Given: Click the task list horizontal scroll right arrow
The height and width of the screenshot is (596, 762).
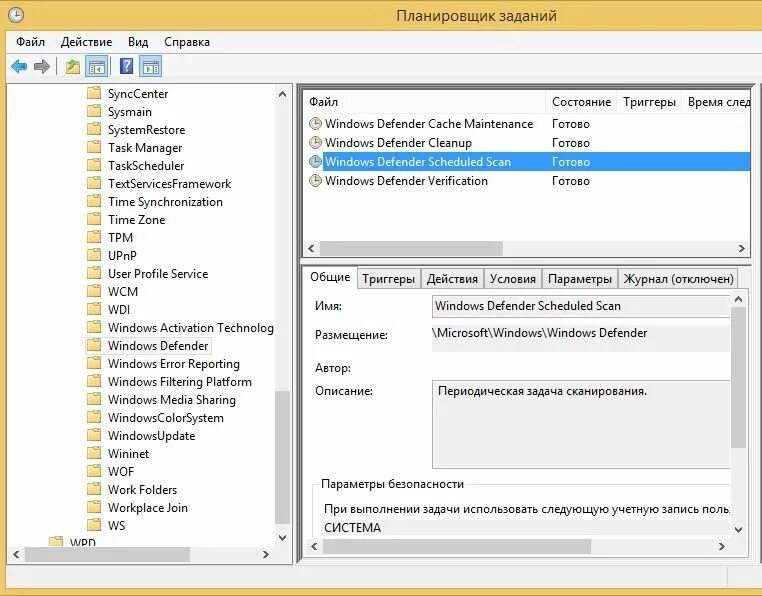Looking at the screenshot, I should coord(742,248).
